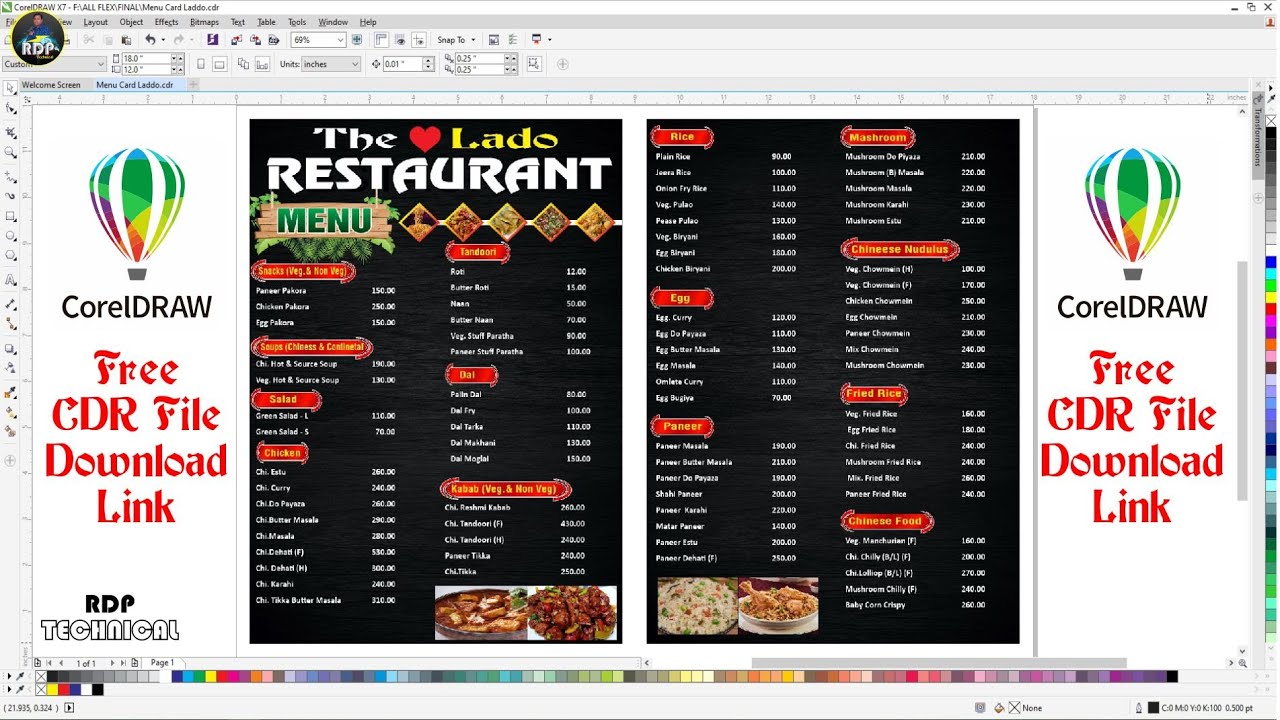Open the Bitmaps menu

204,22
